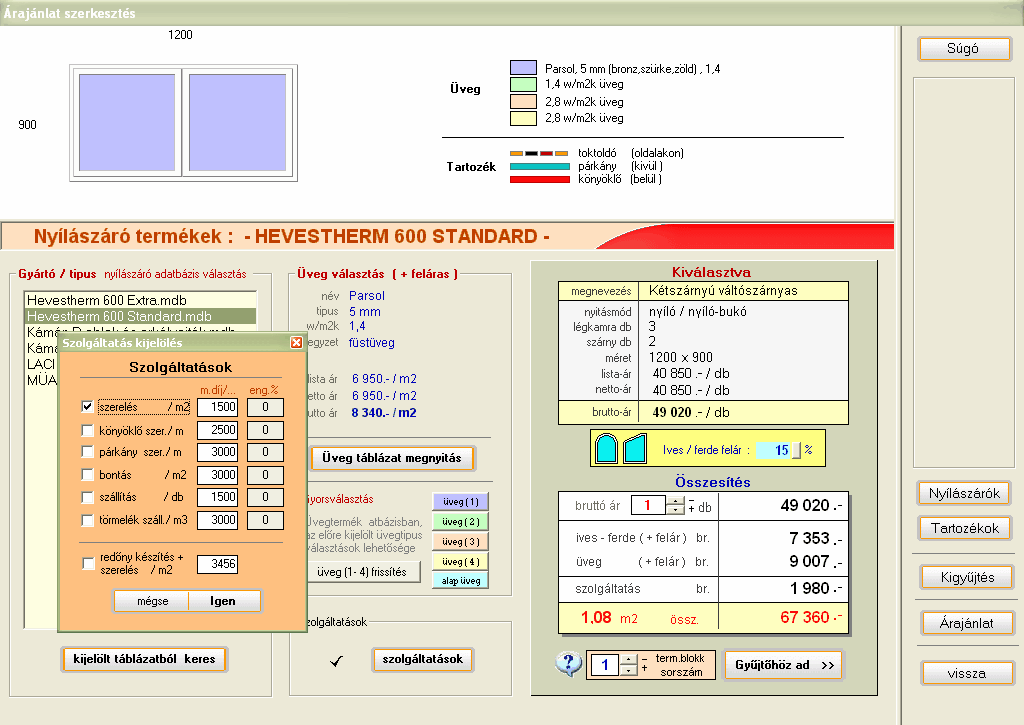Image resolution: width=1024 pixels, height=725 pixels.
Task: Open the Nyílászárók section
Action: 964,493
